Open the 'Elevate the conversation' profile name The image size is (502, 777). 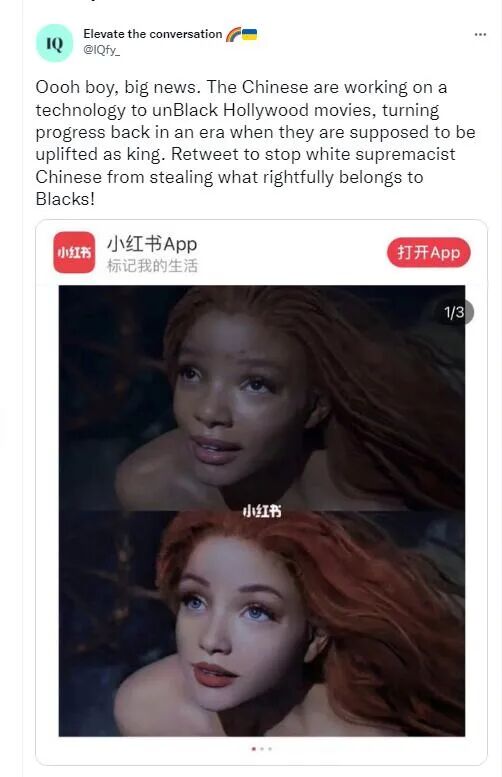tap(153, 34)
